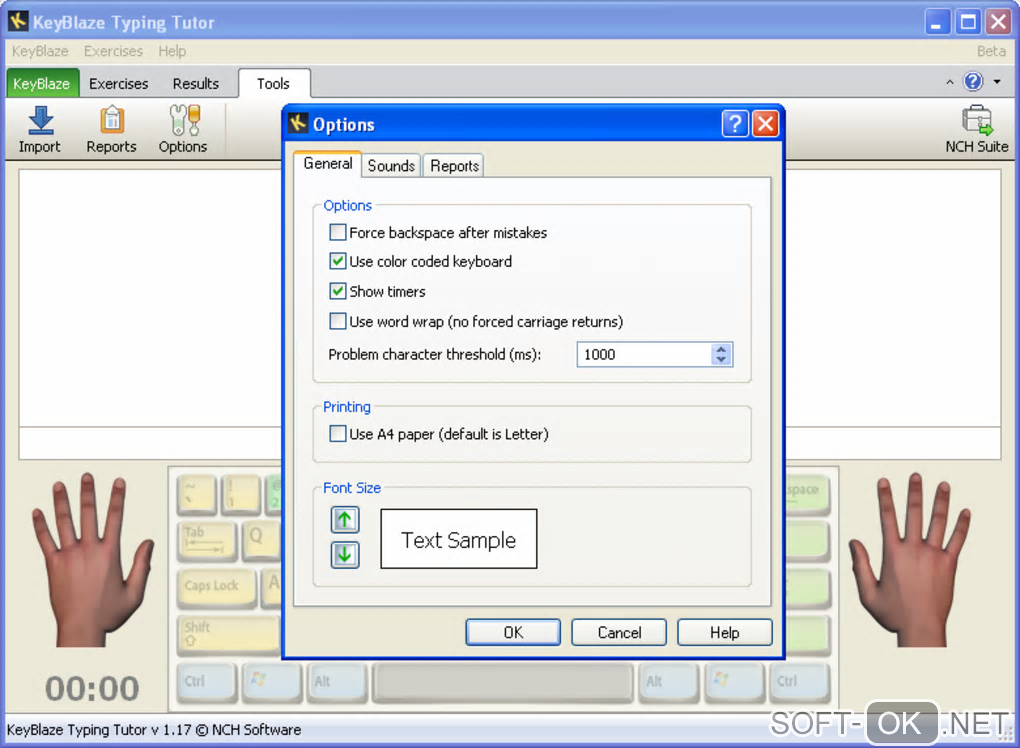Click the Caps Lock key
Image resolution: width=1020 pixels, height=748 pixels.
coord(217,587)
